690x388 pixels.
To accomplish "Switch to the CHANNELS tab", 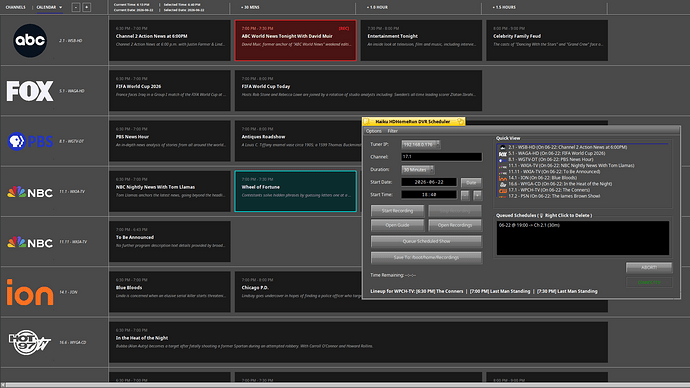I will [x=15, y=7].
